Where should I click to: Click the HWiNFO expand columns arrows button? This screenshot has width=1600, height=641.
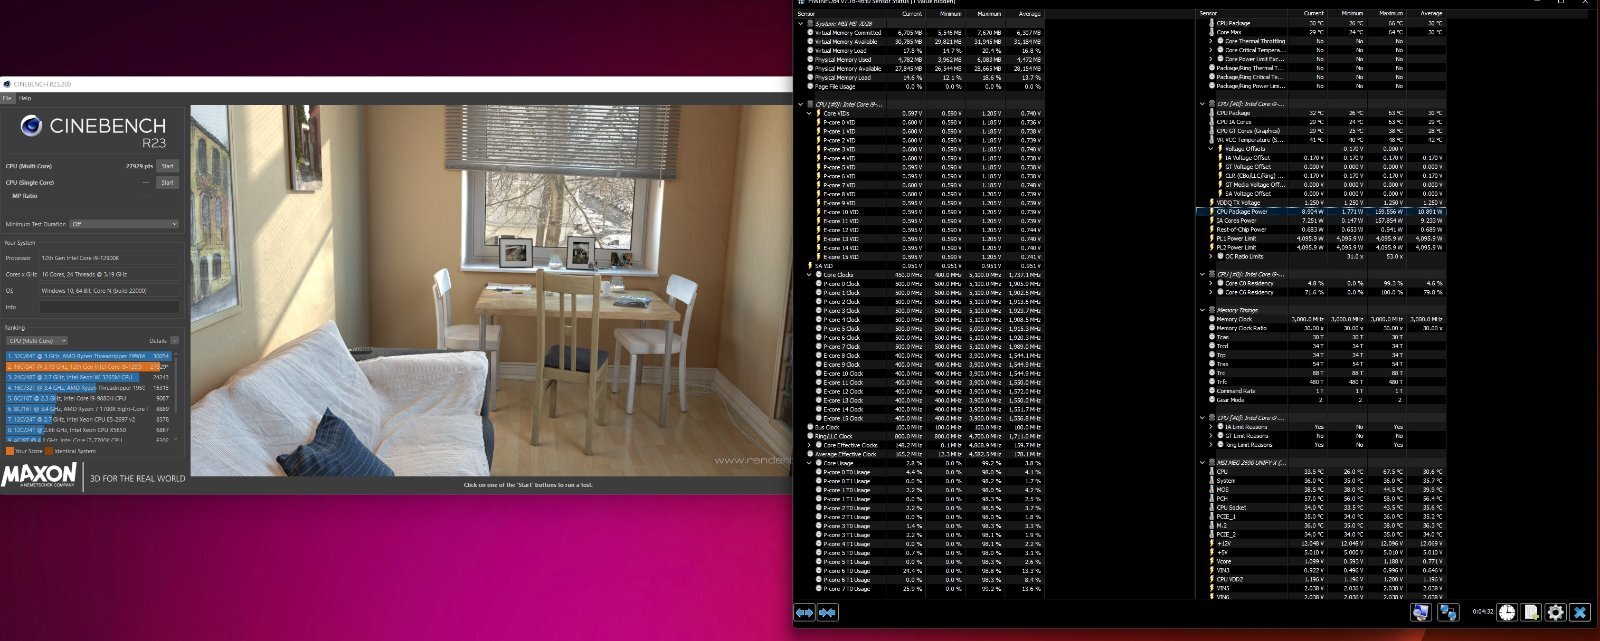coord(805,612)
